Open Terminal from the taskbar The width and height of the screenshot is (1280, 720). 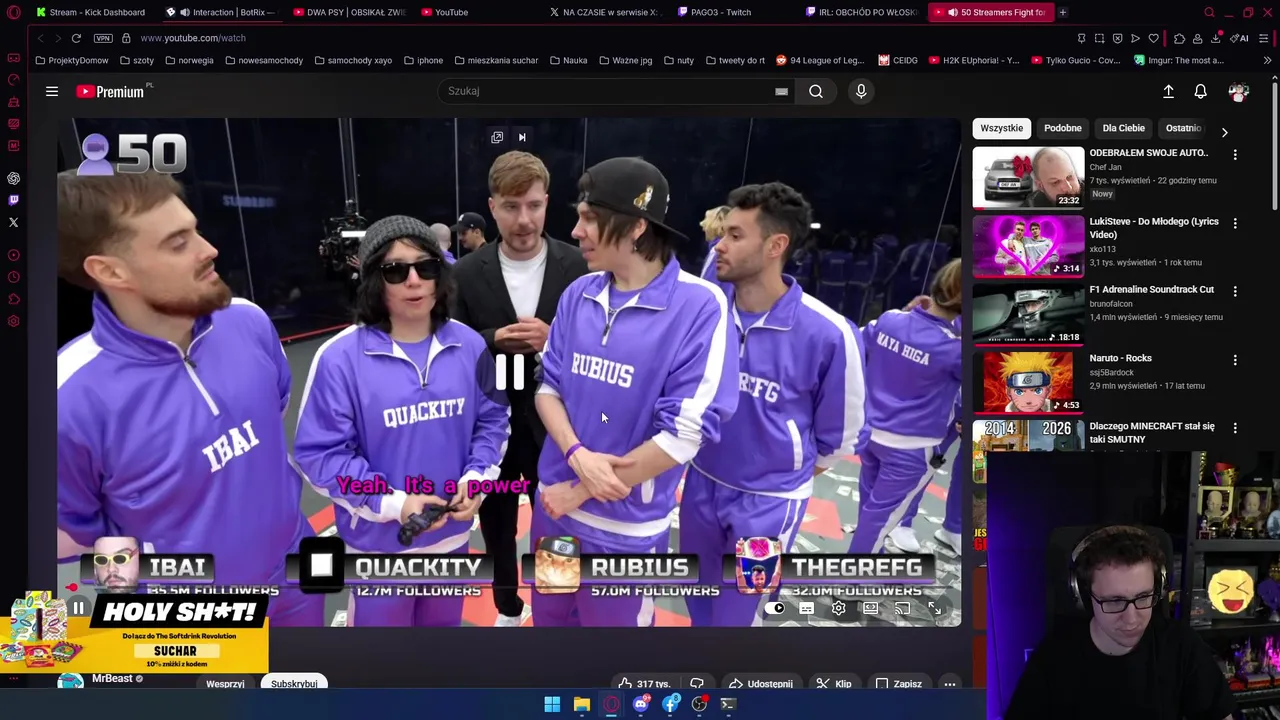(x=729, y=704)
